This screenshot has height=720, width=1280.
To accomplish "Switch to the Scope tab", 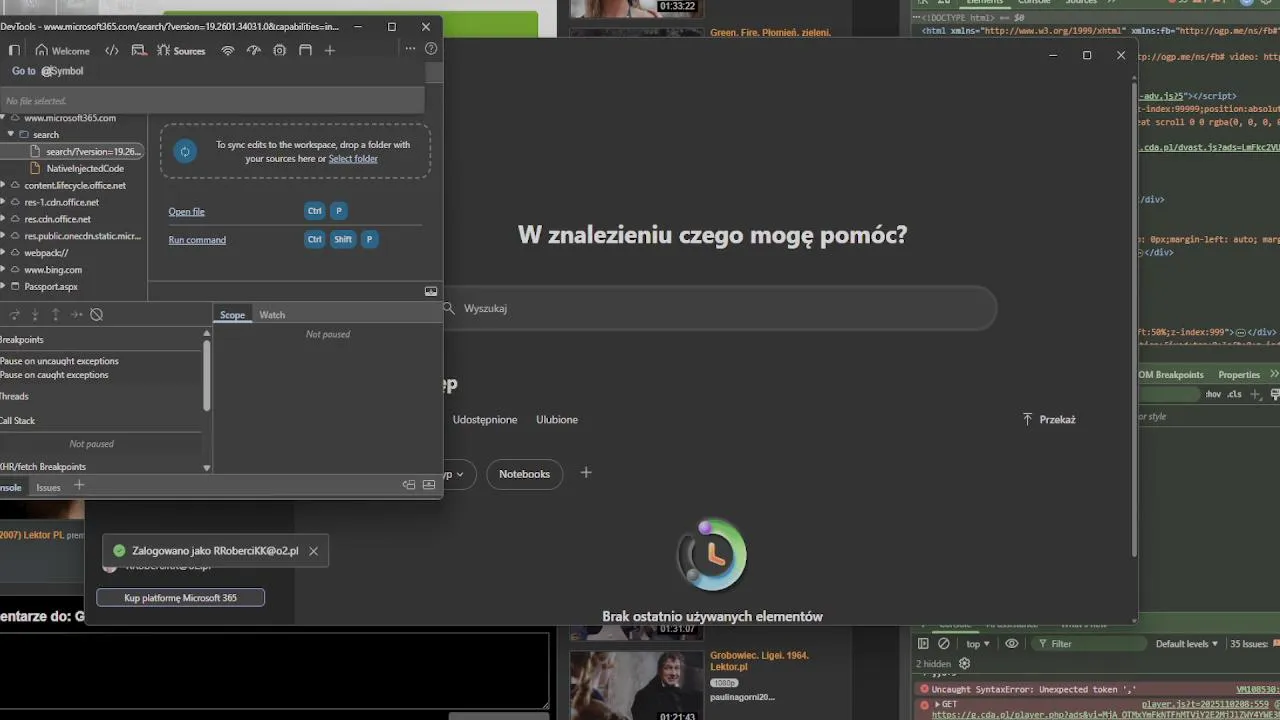I will (x=232, y=315).
